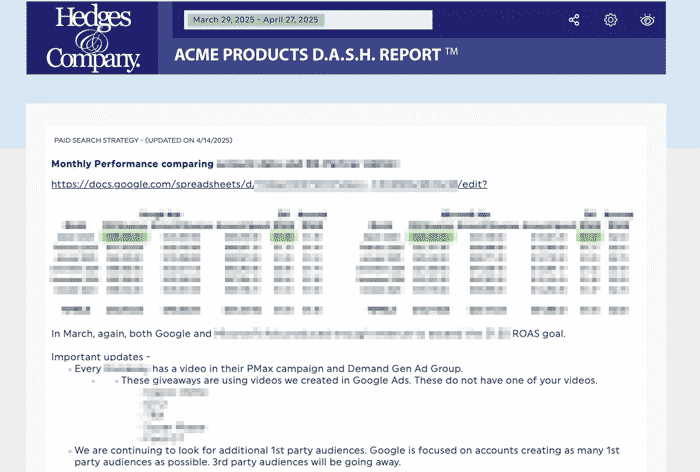The height and width of the screenshot is (472, 700).
Task: Click first green highlighted cell in right table
Action: pyautogui.click(x=431, y=238)
